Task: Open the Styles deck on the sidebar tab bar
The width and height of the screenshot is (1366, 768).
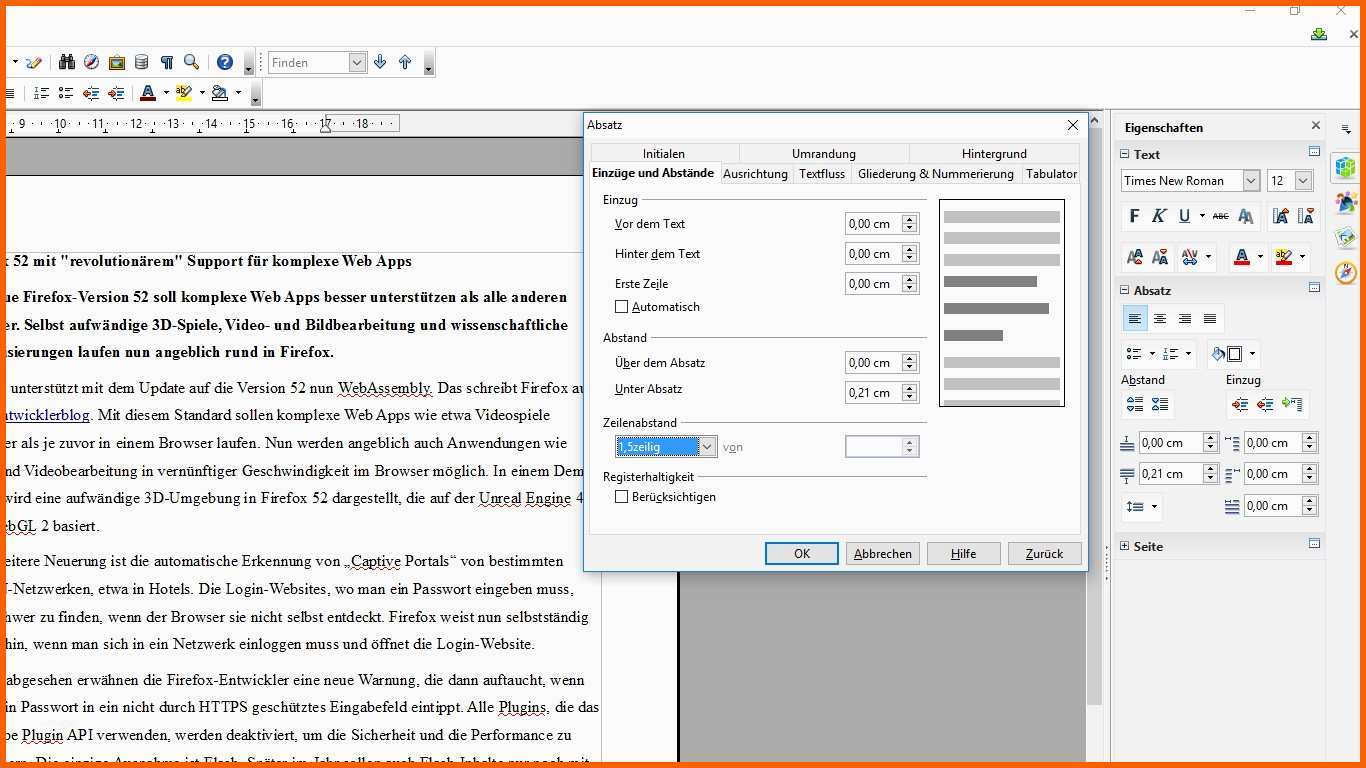Action: click(1346, 202)
